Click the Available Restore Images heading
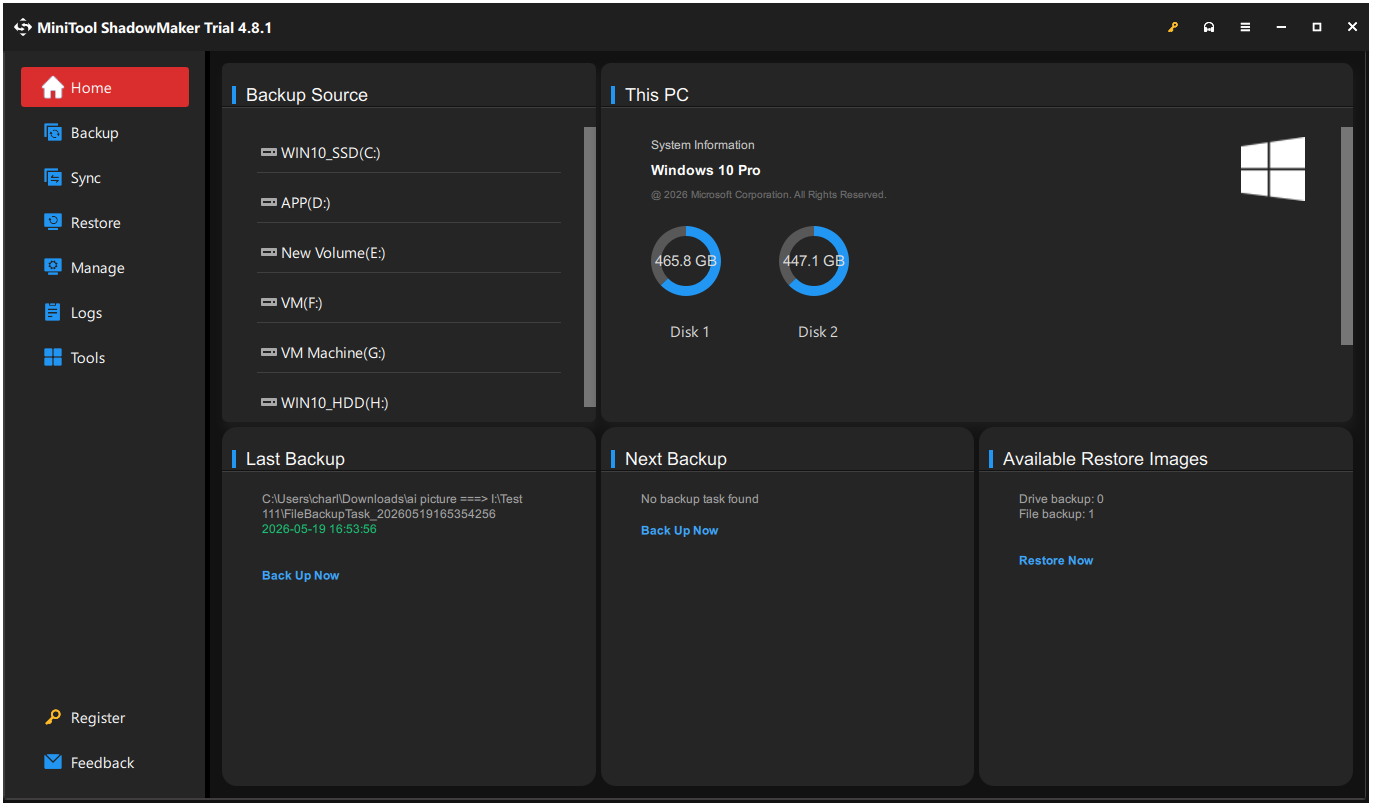 click(1105, 459)
